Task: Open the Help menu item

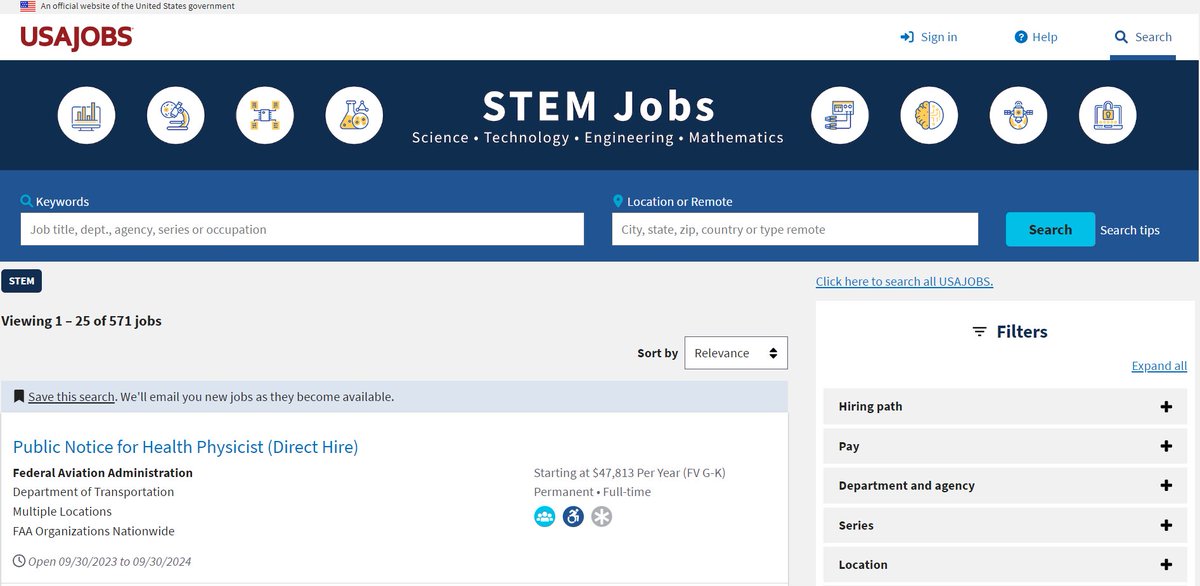Action: click(x=1035, y=37)
